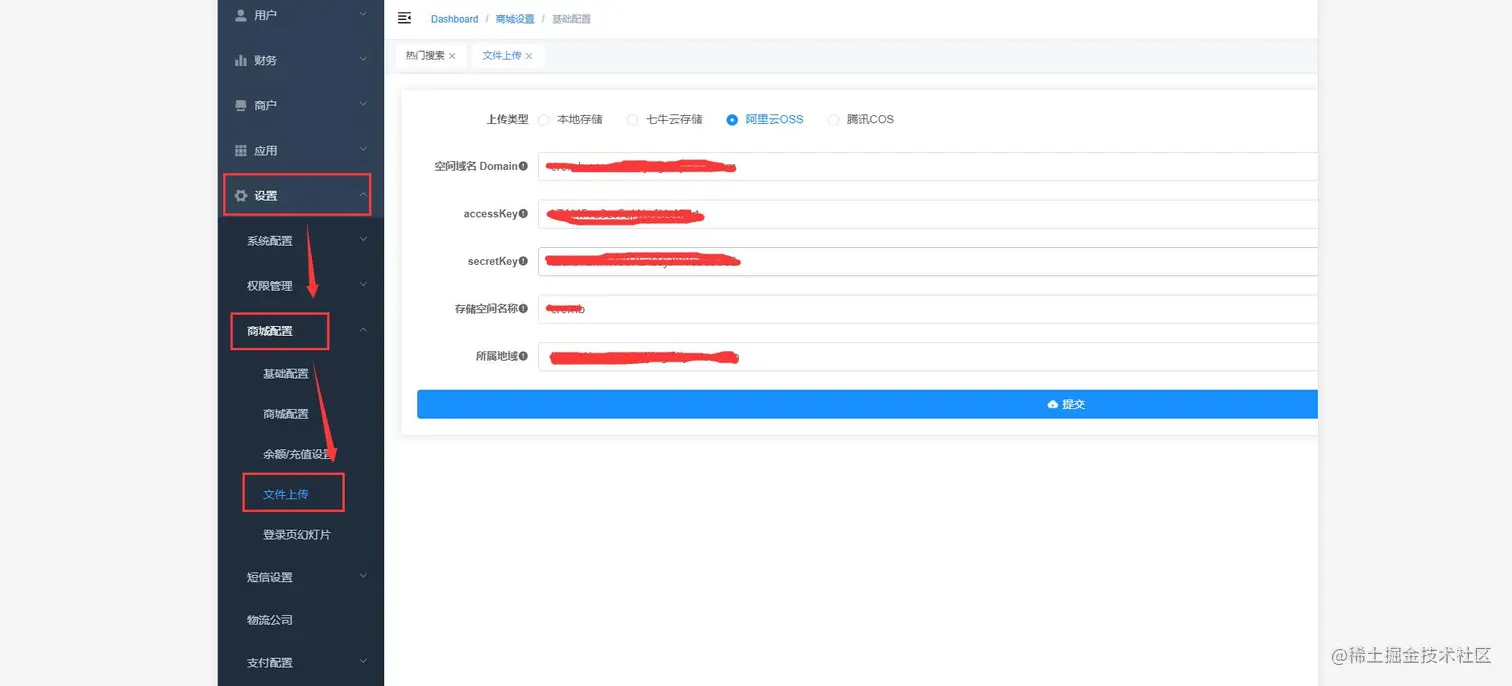Open 支付配置 in sidebar
The height and width of the screenshot is (686, 1512).
[x=270, y=662]
